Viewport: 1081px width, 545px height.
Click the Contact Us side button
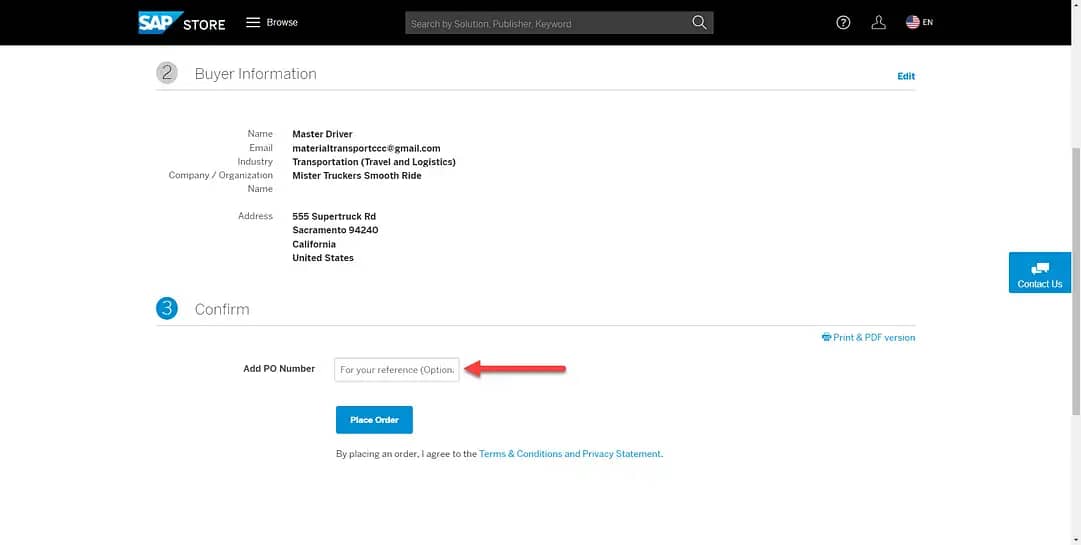[1040, 272]
